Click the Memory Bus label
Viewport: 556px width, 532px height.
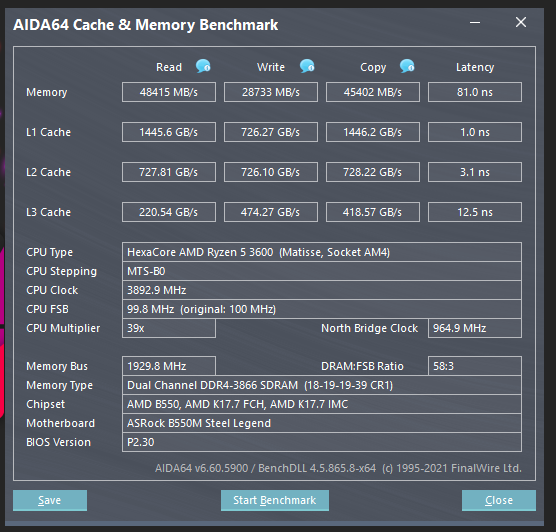tap(57, 366)
